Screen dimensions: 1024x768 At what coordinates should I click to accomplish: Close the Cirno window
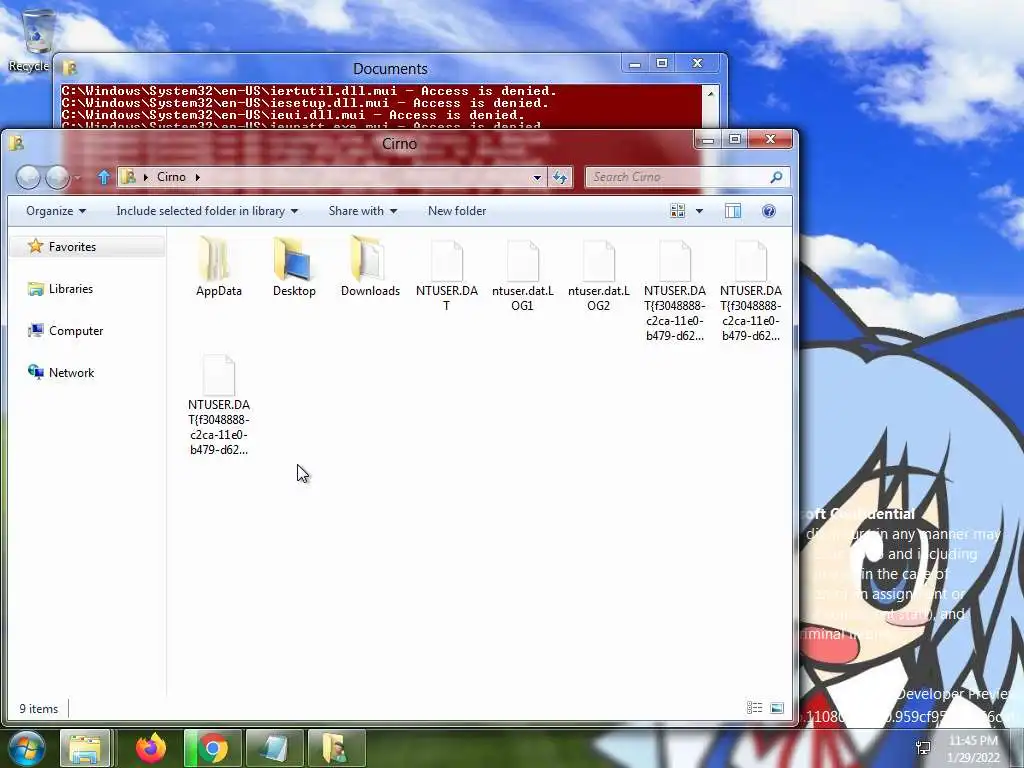click(x=770, y=139)
